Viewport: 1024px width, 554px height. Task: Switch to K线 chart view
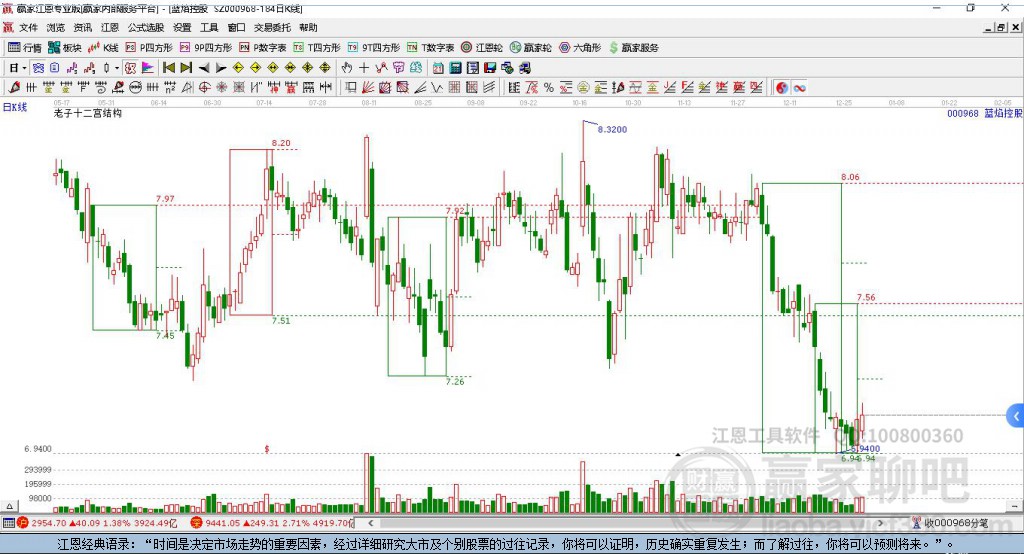point(103,48)
